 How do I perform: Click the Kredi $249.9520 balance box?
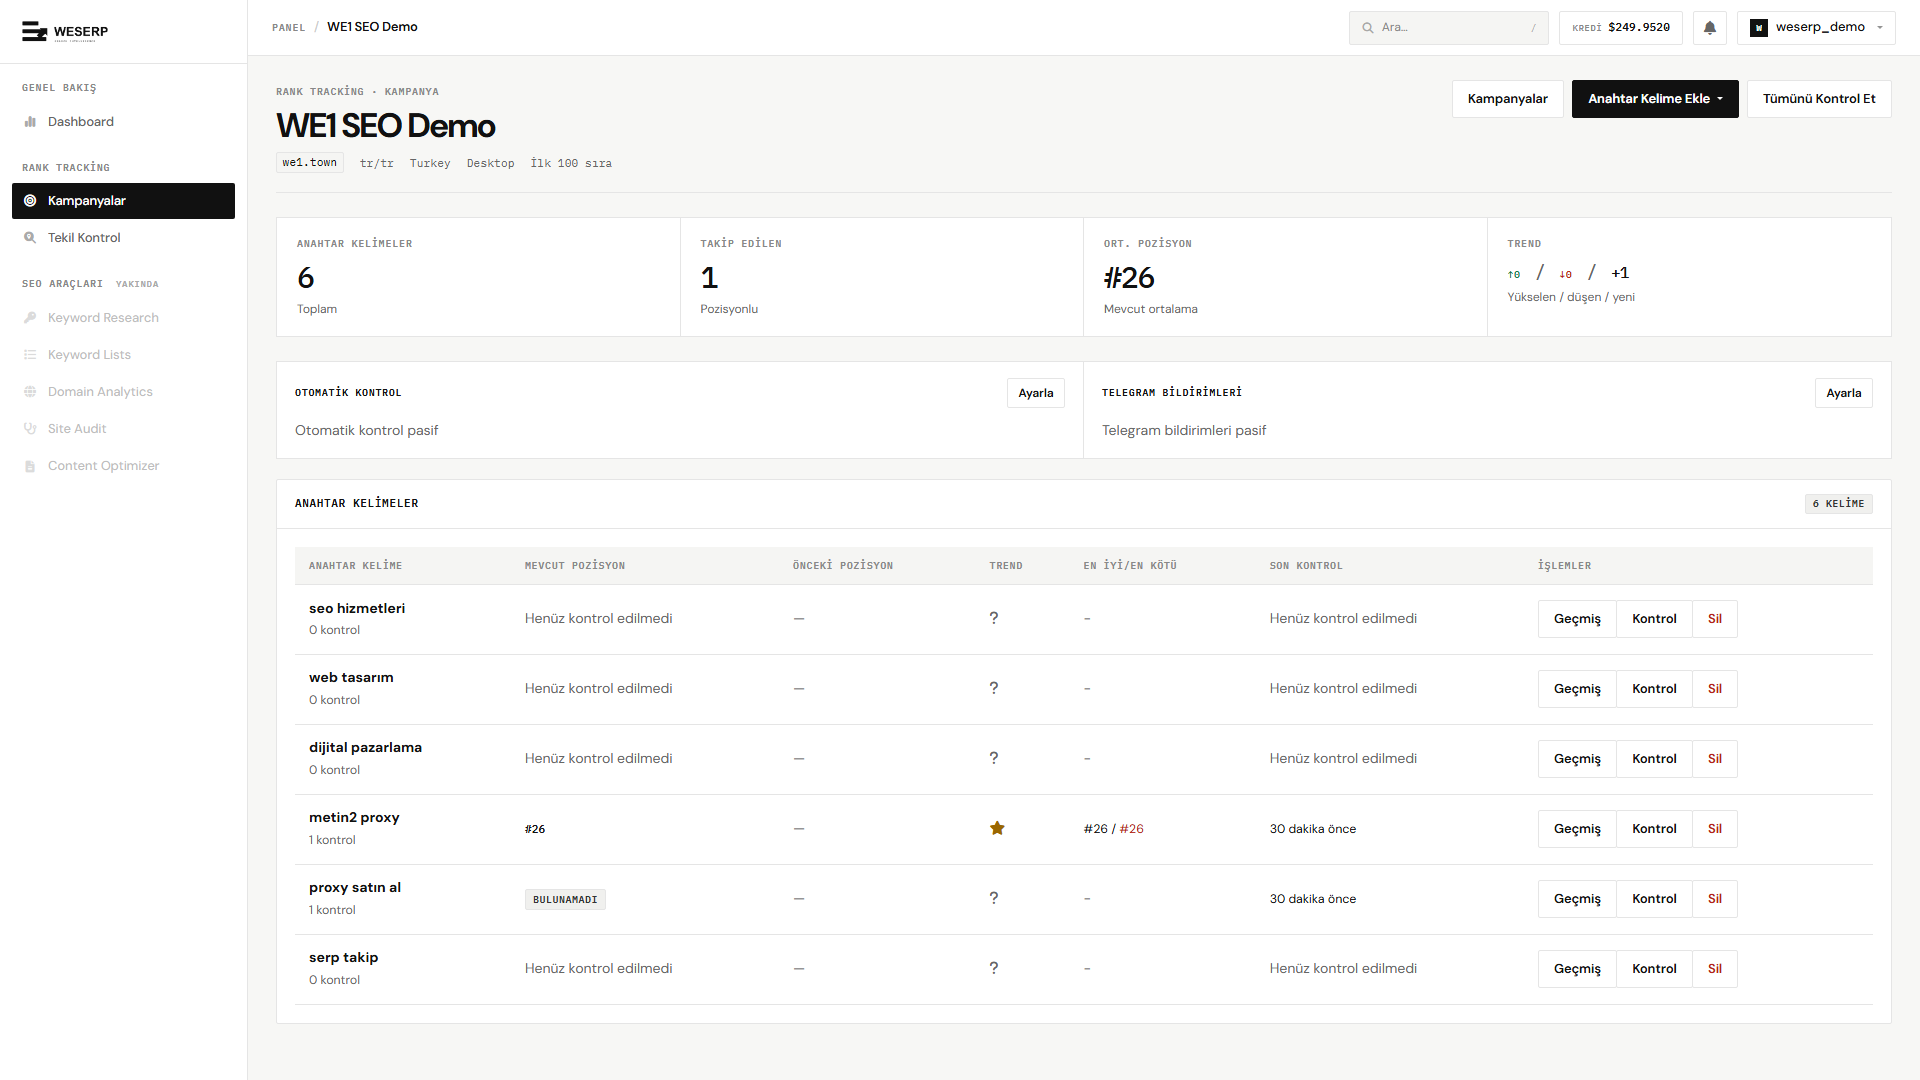click(1621, 28)
